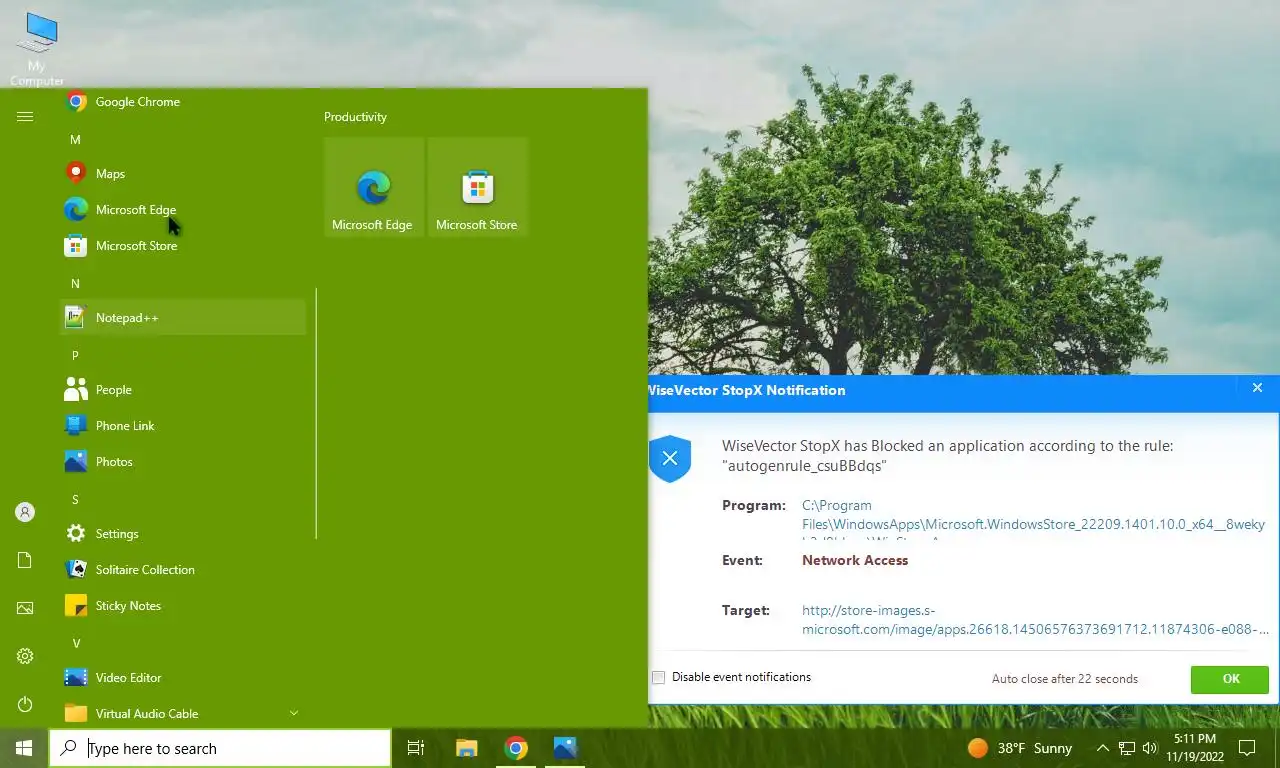This screenshot has width=1280, height=768.
Task: Open the notification center icon
Action: coord(1247,748)
